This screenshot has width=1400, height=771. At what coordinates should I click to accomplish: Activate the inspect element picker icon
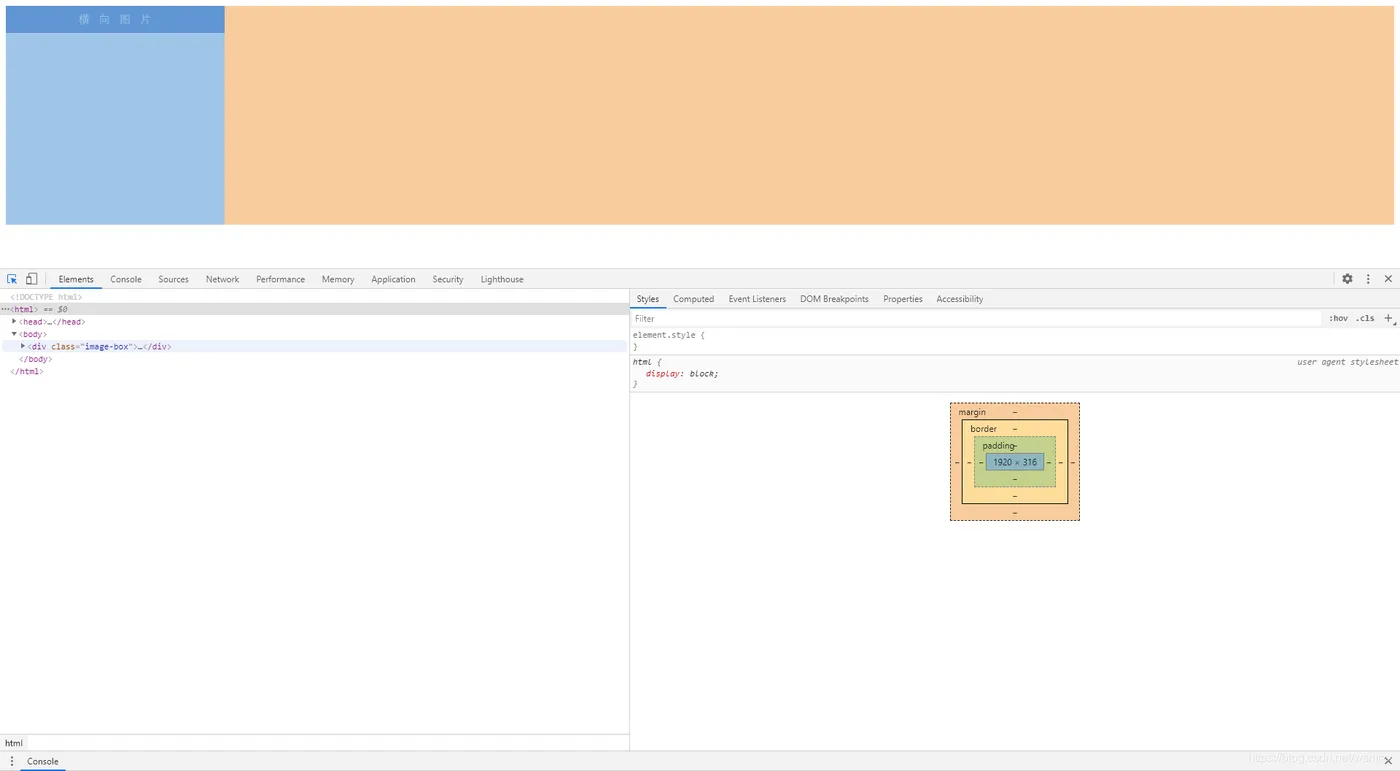click(12, 279)
